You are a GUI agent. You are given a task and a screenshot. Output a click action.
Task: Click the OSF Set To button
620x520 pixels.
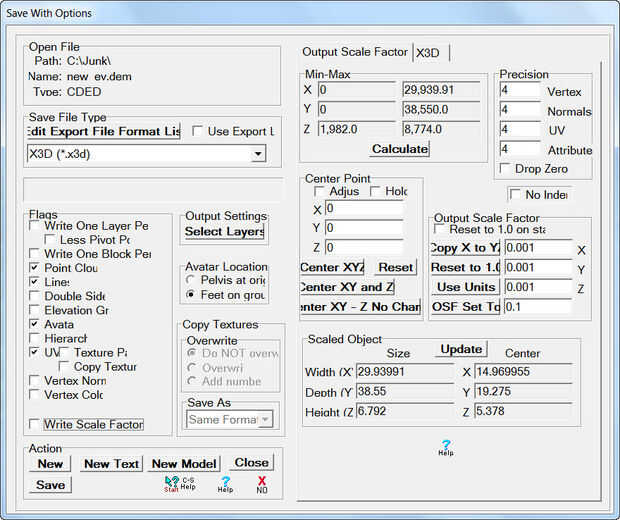click(x=465, y=307)
